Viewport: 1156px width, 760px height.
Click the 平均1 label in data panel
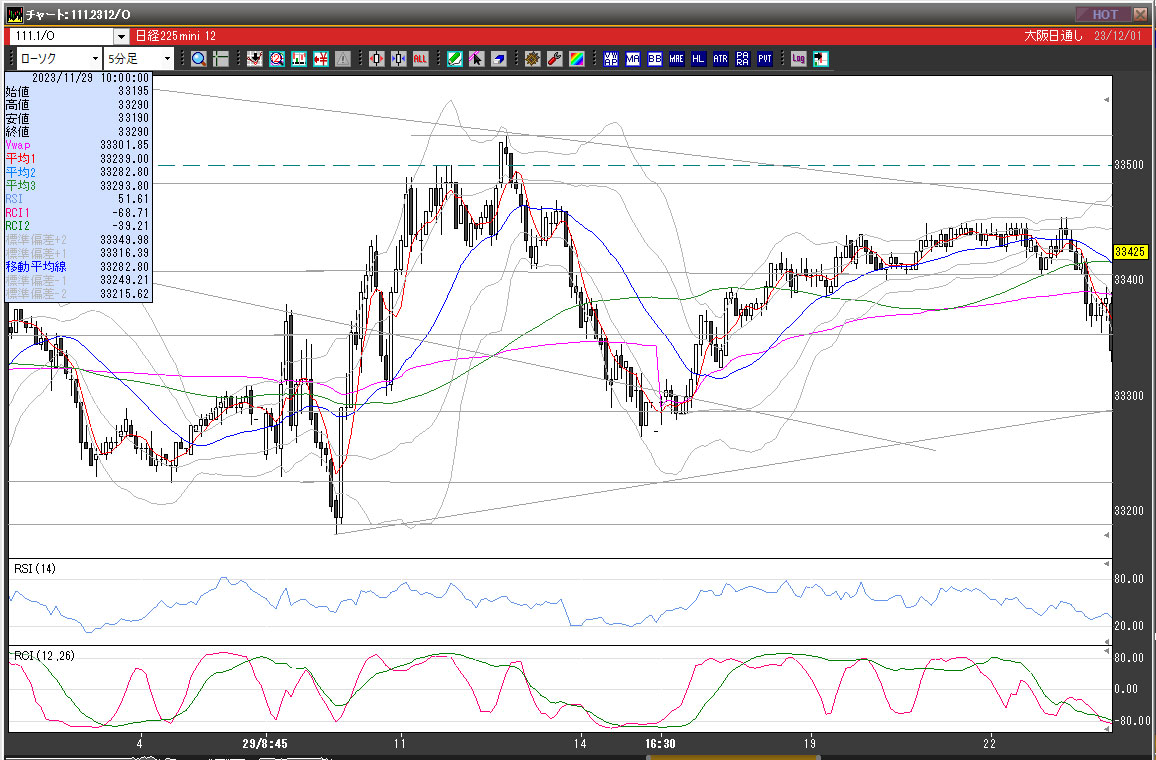point(21,158)
